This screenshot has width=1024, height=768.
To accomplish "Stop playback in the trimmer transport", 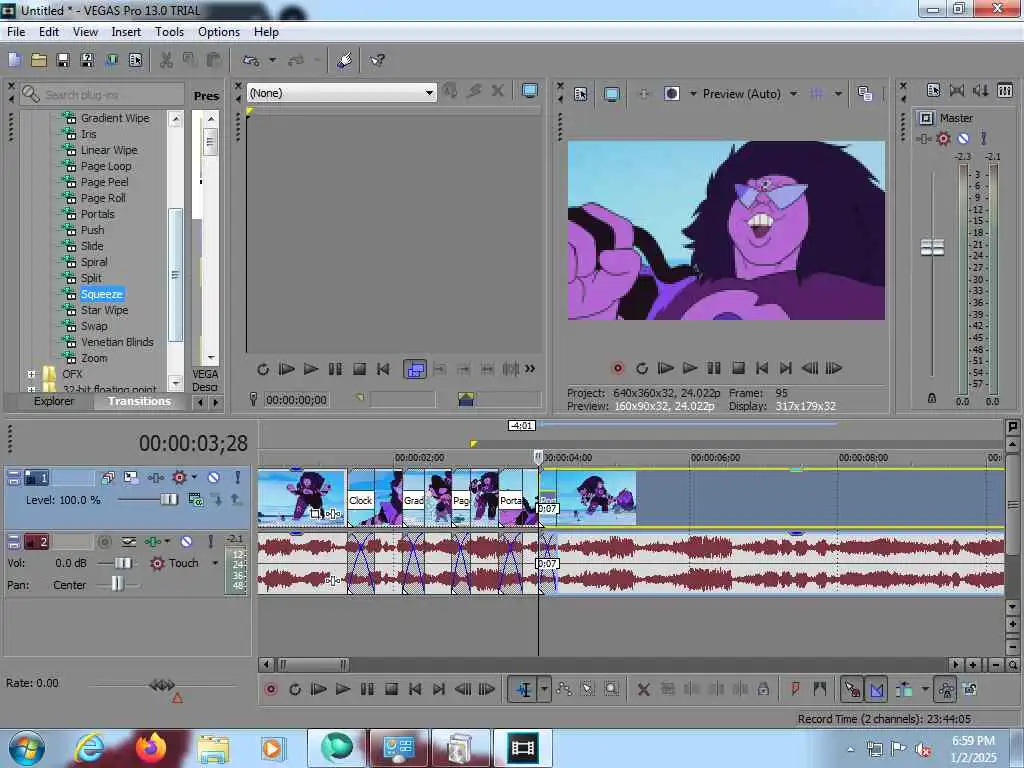I will 359,370.
